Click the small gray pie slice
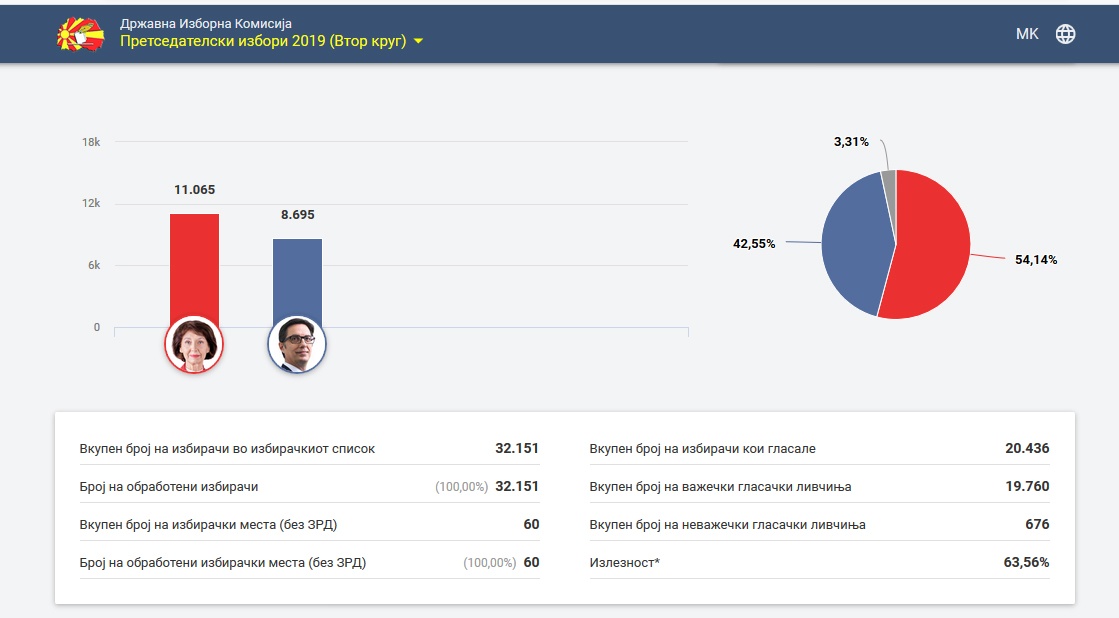Screen dimensions: 1119x618 pos(889,187)
